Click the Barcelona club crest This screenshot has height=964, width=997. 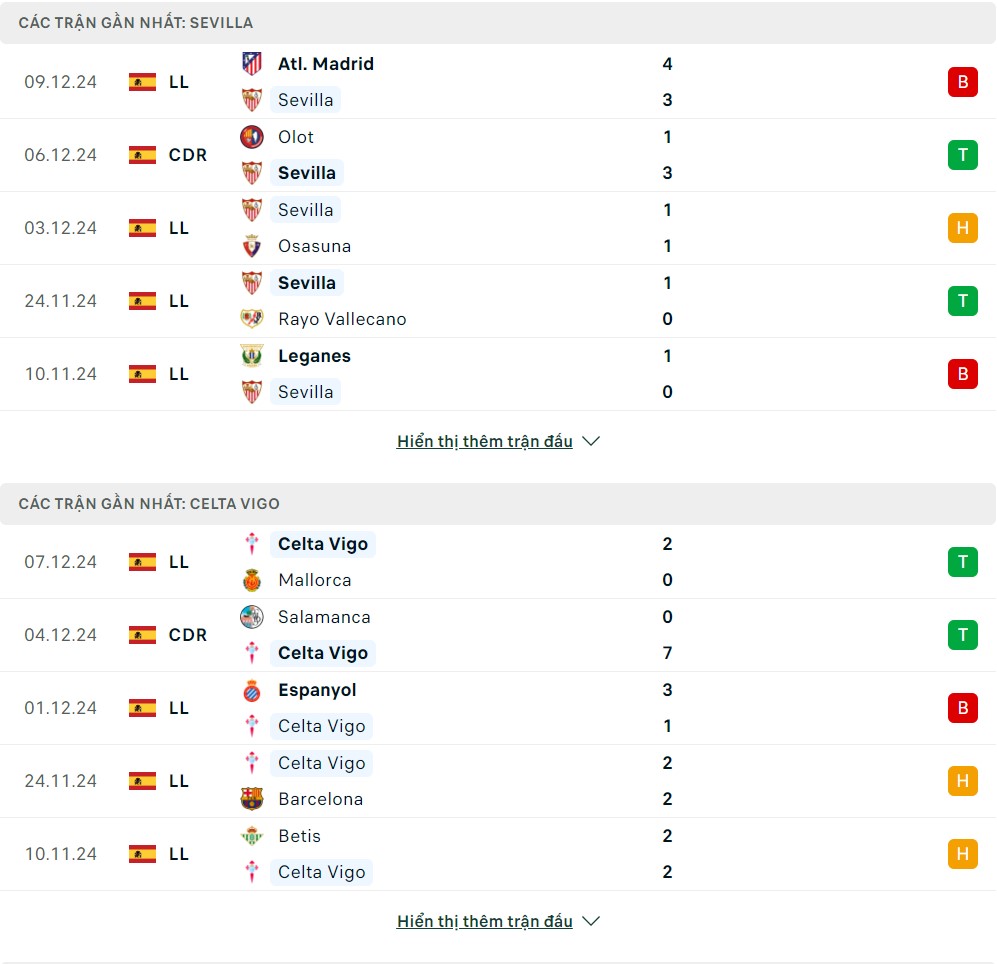click(252, 799)
